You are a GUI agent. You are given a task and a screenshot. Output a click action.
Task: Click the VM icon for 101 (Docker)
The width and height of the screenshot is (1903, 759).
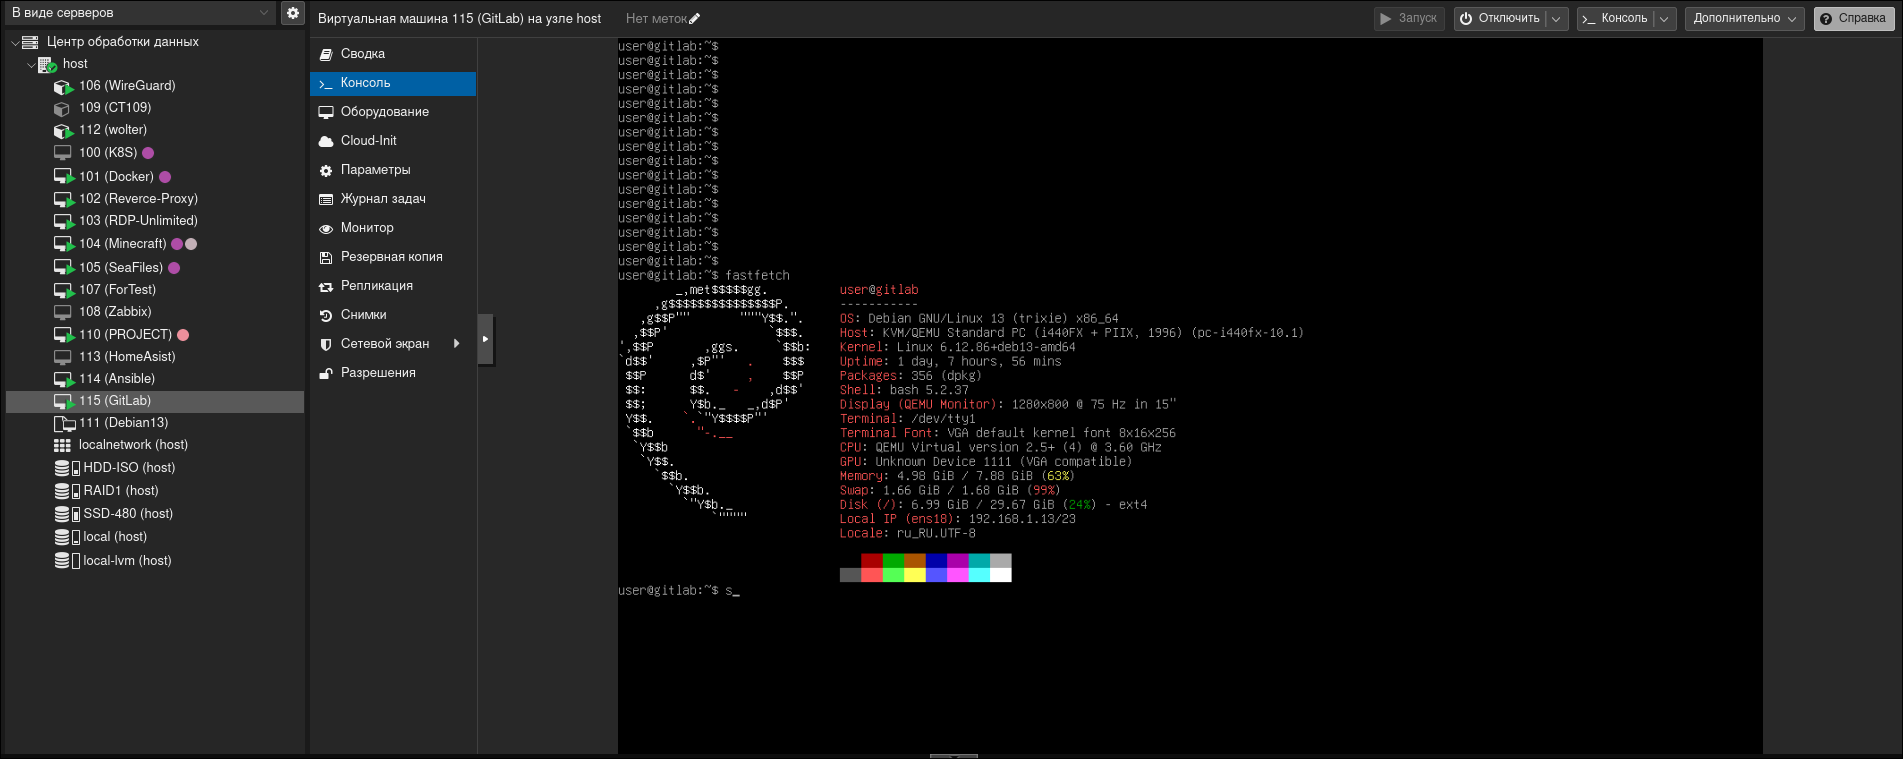click(64, 177)
